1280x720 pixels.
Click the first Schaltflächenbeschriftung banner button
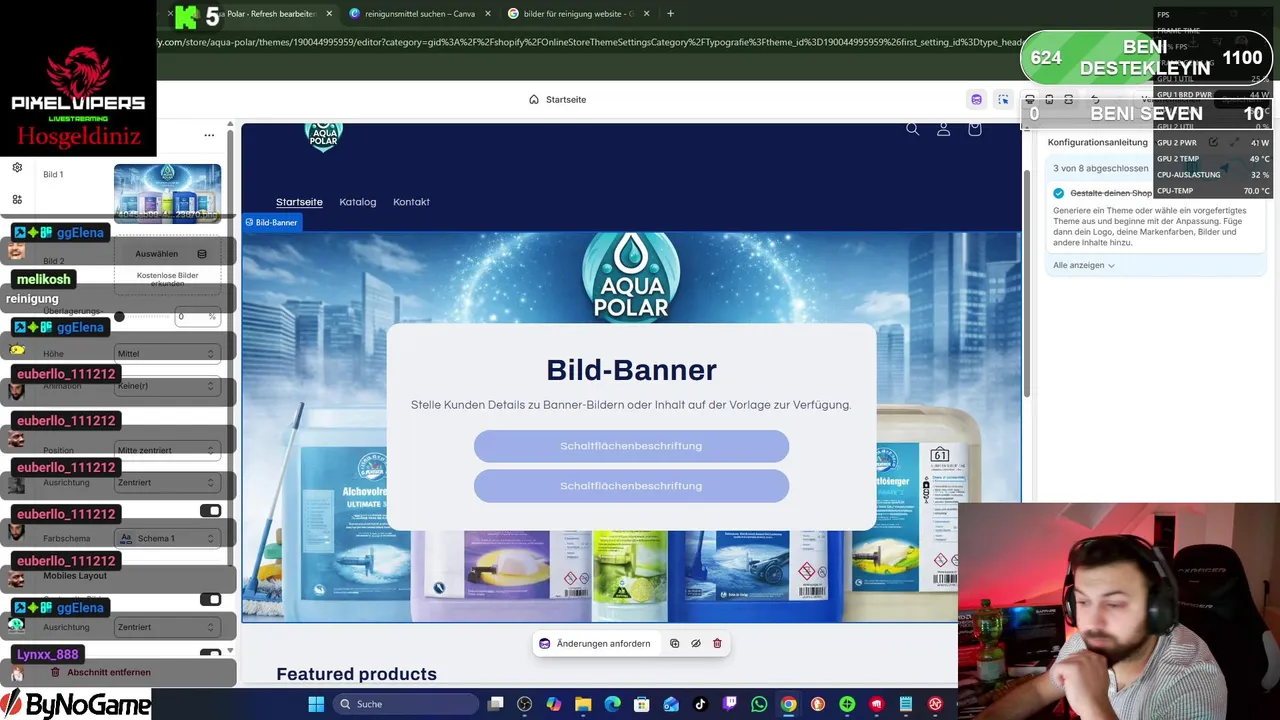pos(631,446)
